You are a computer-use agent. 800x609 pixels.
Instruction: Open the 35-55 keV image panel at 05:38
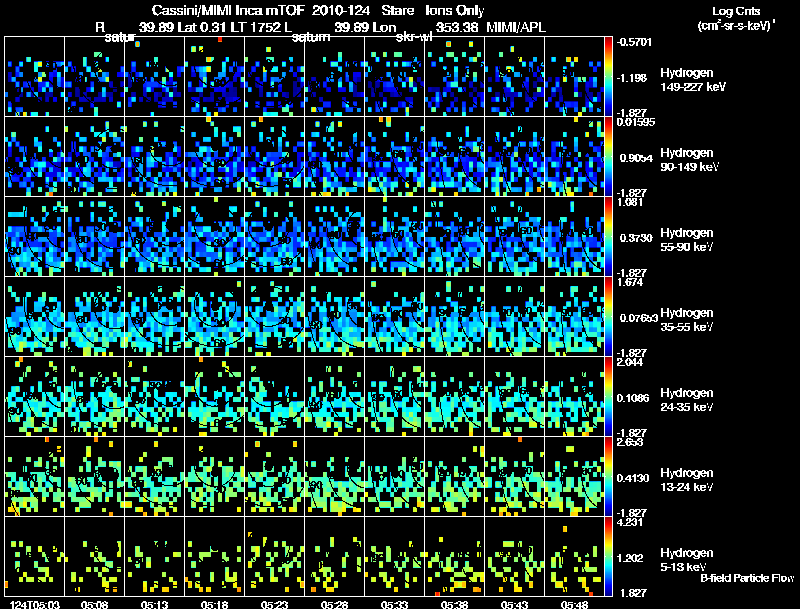click(x=454, y=316)
